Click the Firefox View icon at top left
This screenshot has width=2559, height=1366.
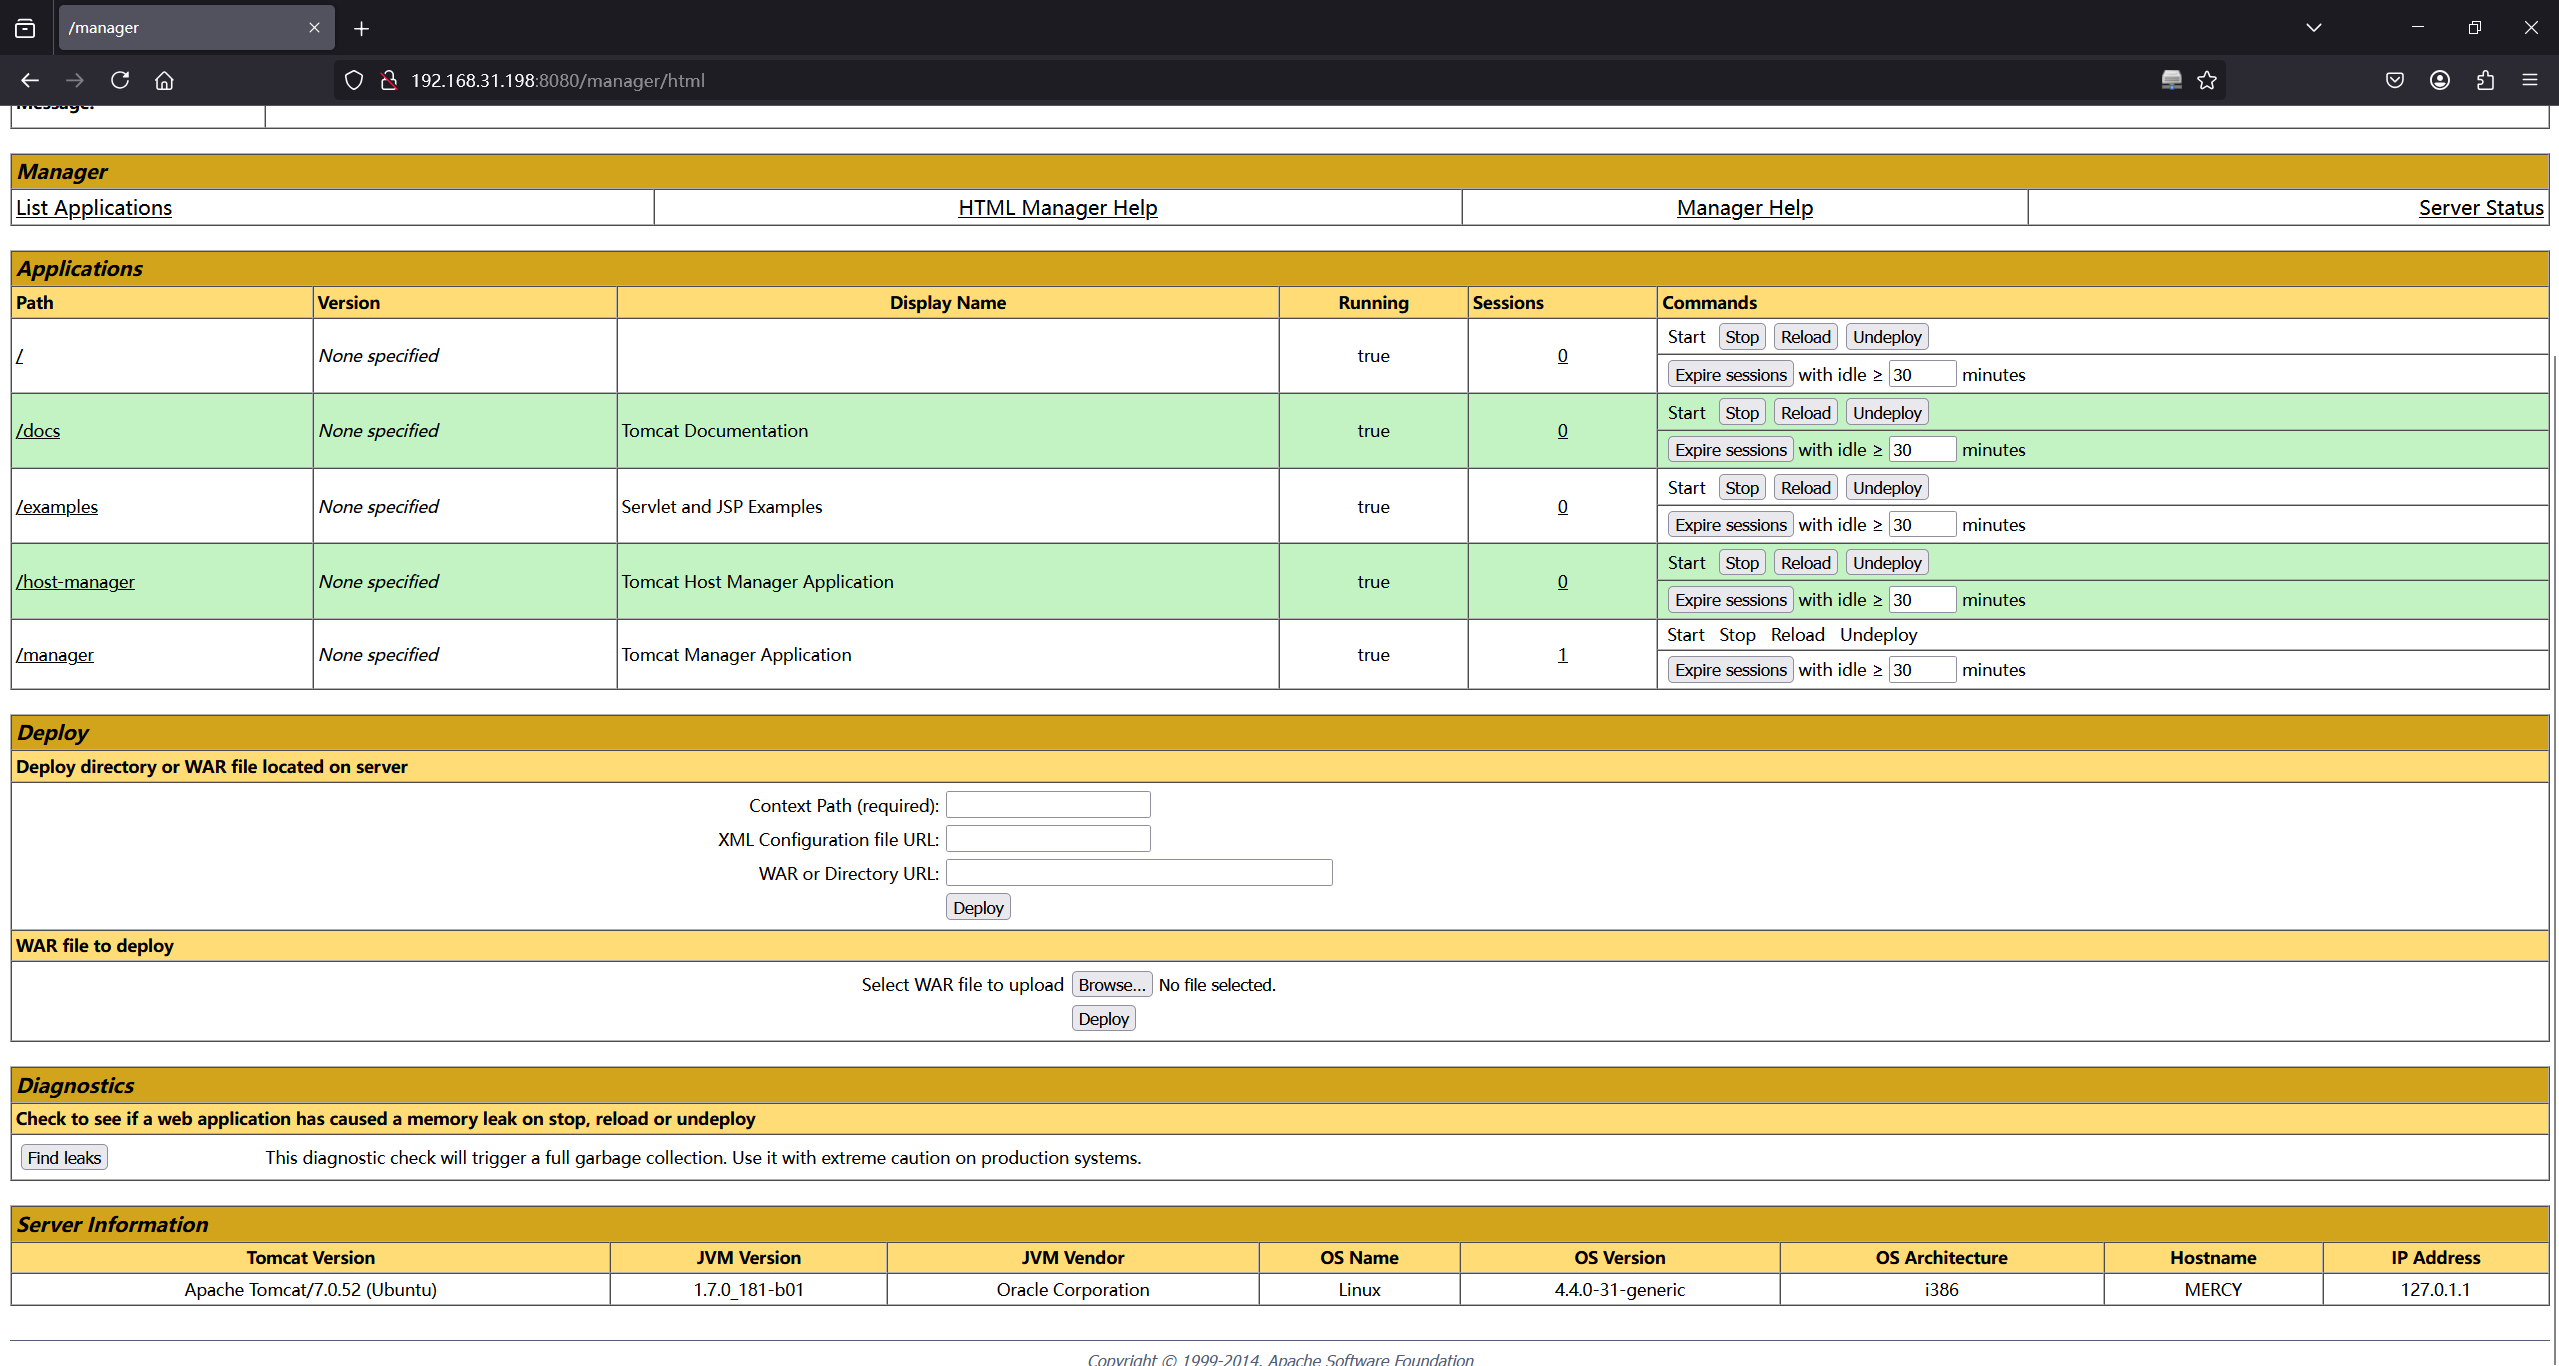[x=25, y=28]
